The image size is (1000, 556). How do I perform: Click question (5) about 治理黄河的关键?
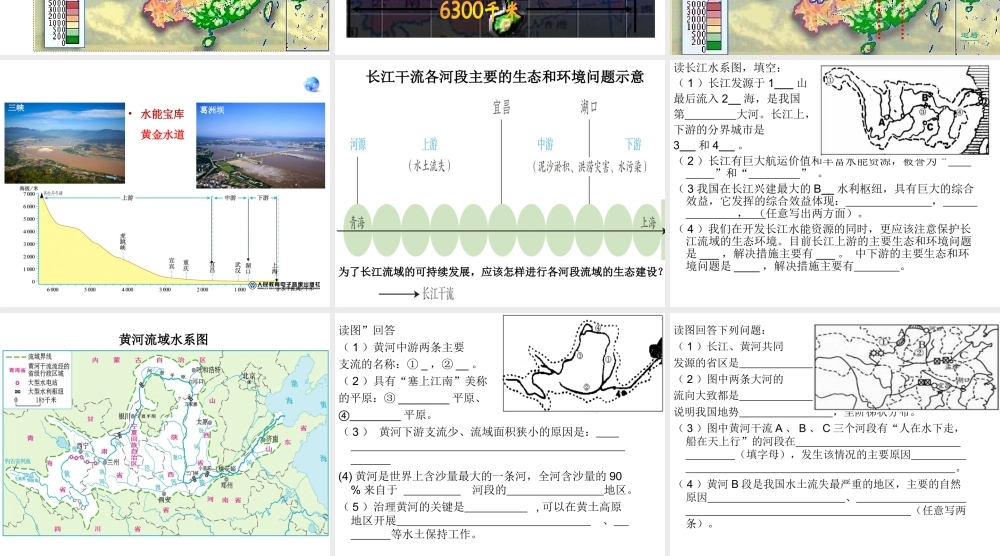(483, 520)
